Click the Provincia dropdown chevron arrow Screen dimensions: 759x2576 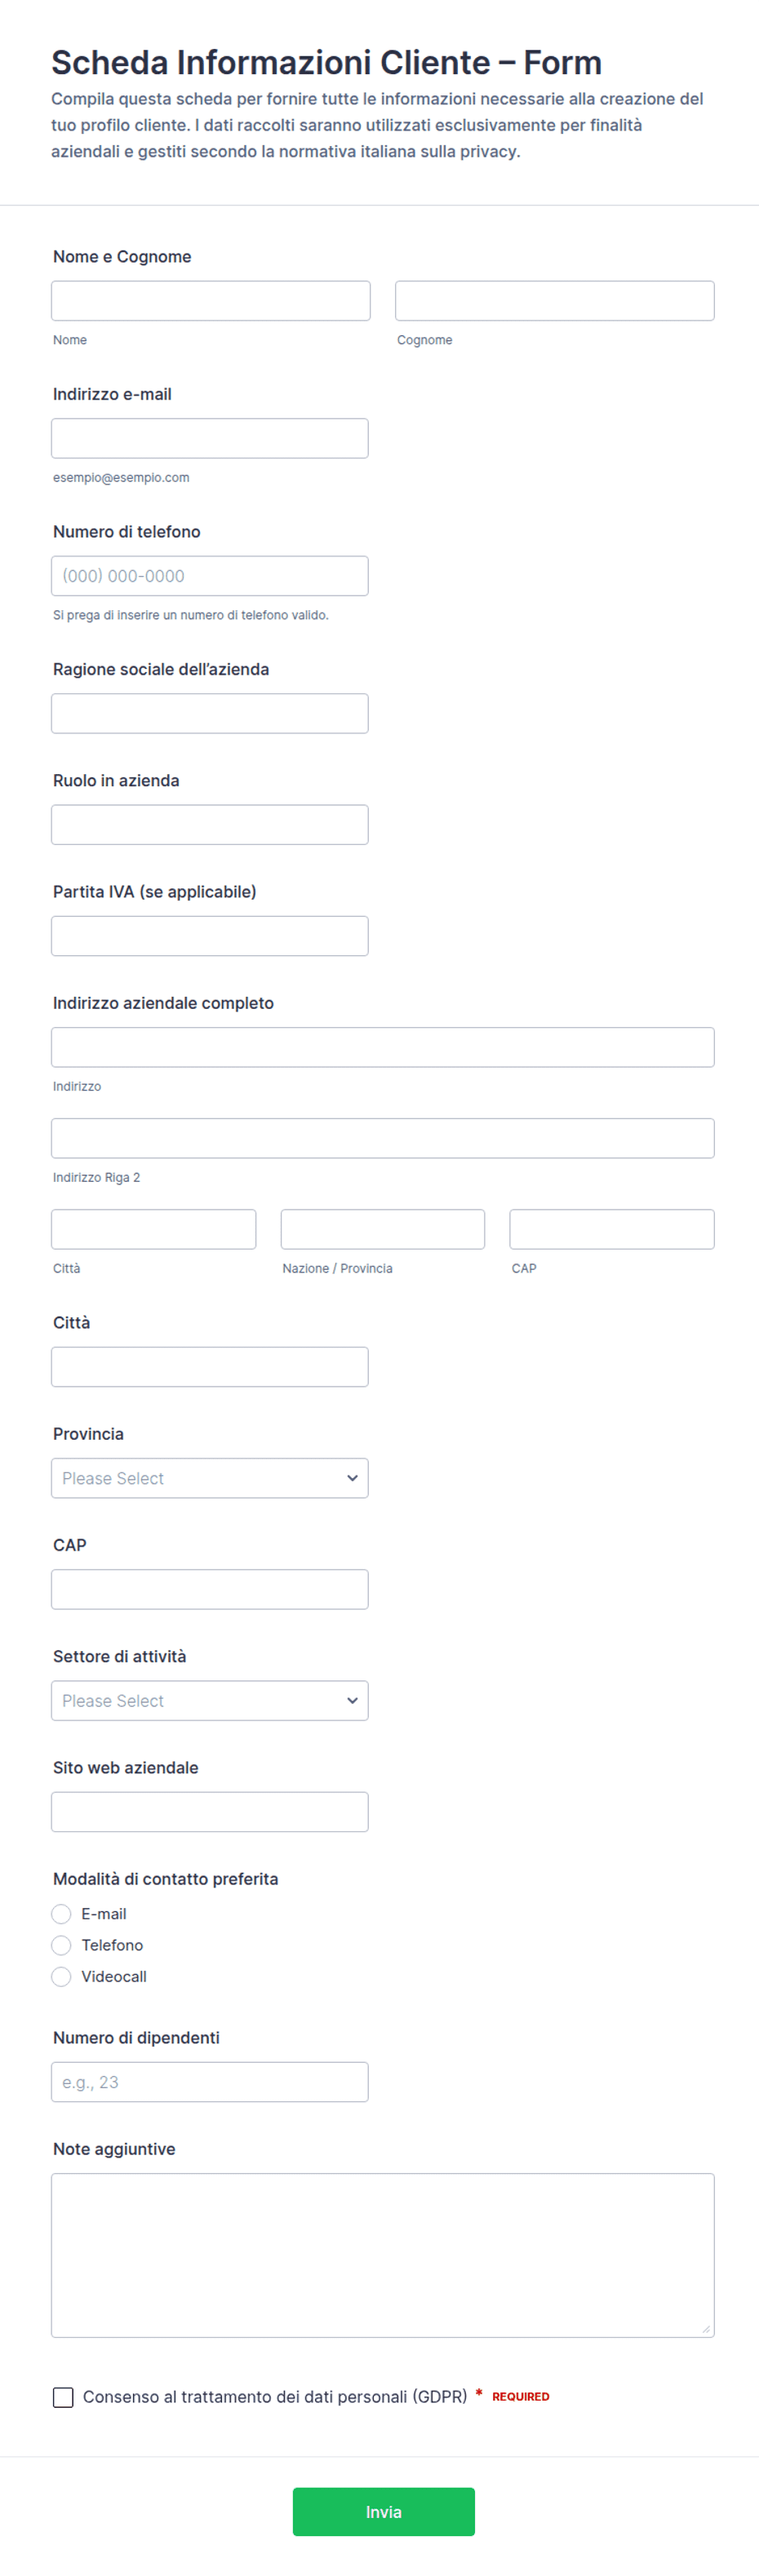pyautogui.click(x=352, y=1477)
